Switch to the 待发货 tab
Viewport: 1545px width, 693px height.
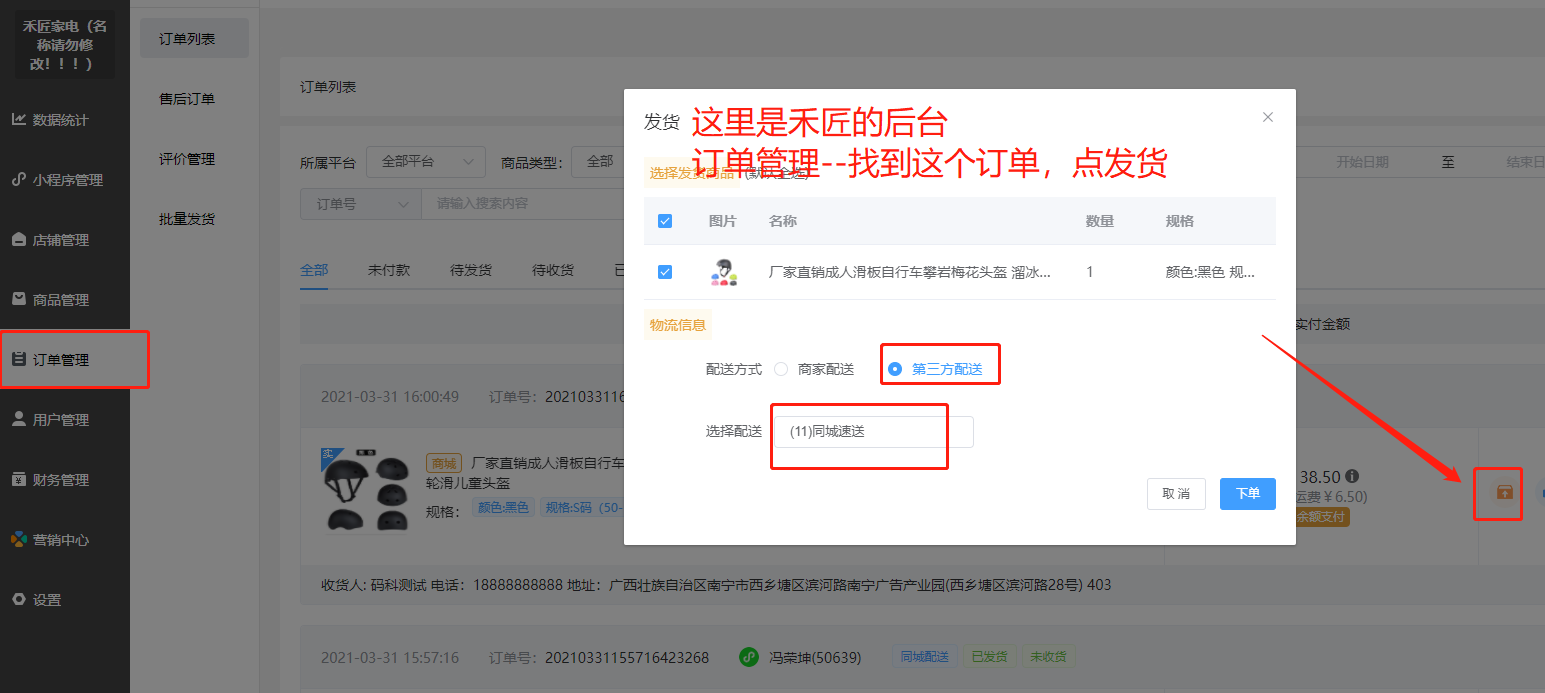(x=470, y=270)
